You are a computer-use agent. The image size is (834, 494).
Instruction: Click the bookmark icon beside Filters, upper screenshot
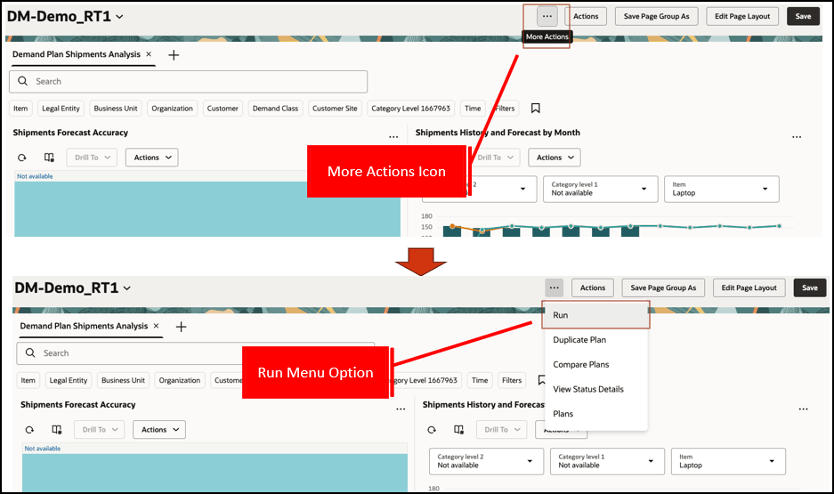tap(536, 108)
